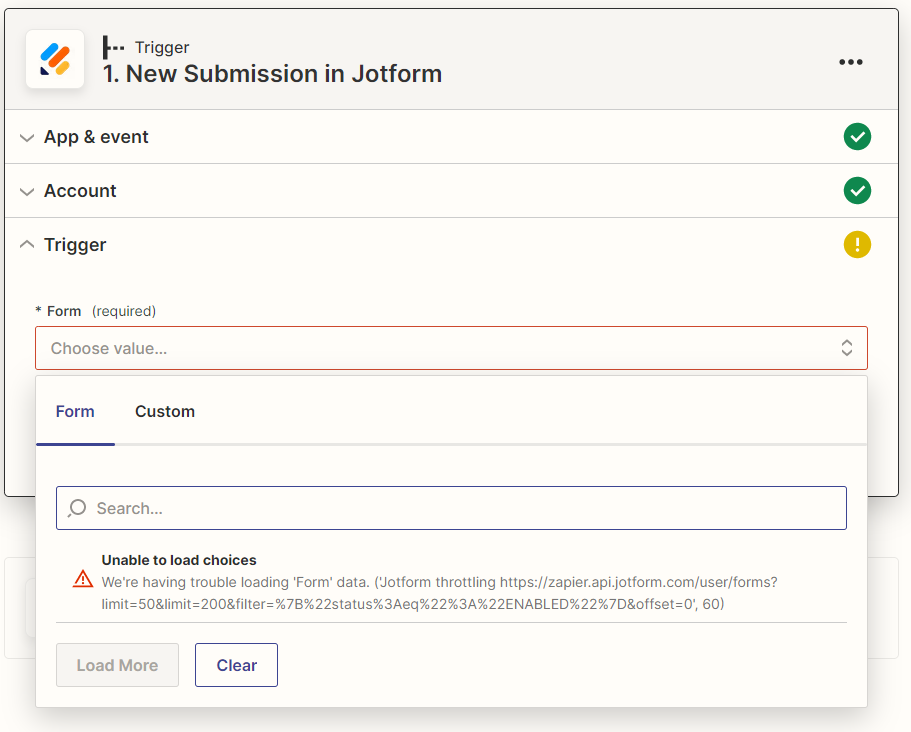Expand the App & event section
This screenshot has height=732, width=911.
[x=451, y=137]
